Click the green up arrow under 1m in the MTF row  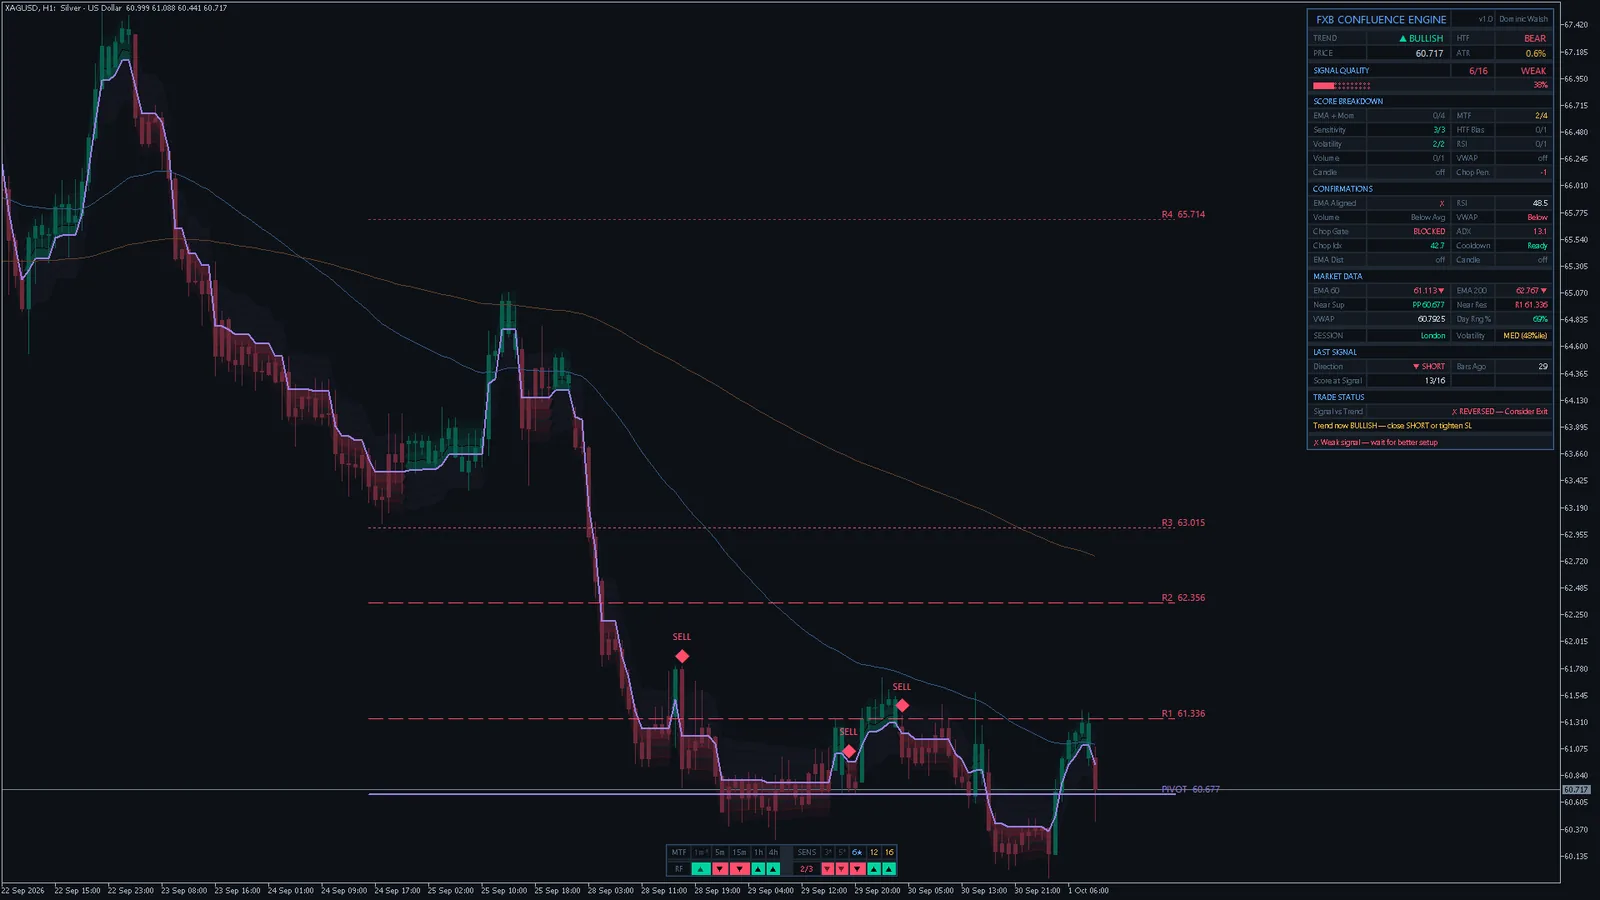(701, 869)
